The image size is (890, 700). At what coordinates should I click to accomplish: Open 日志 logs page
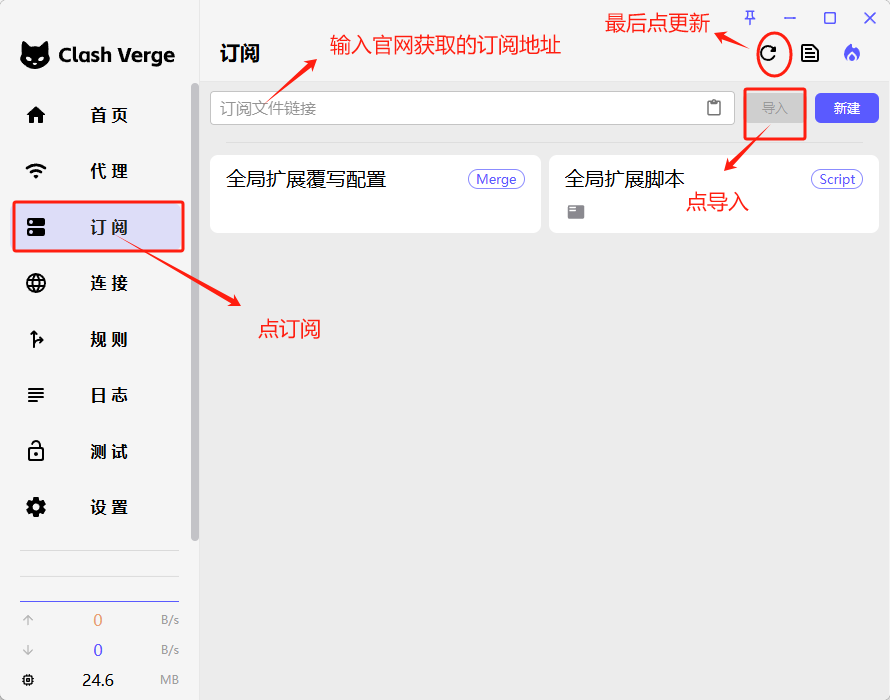(x=98, y=395)
